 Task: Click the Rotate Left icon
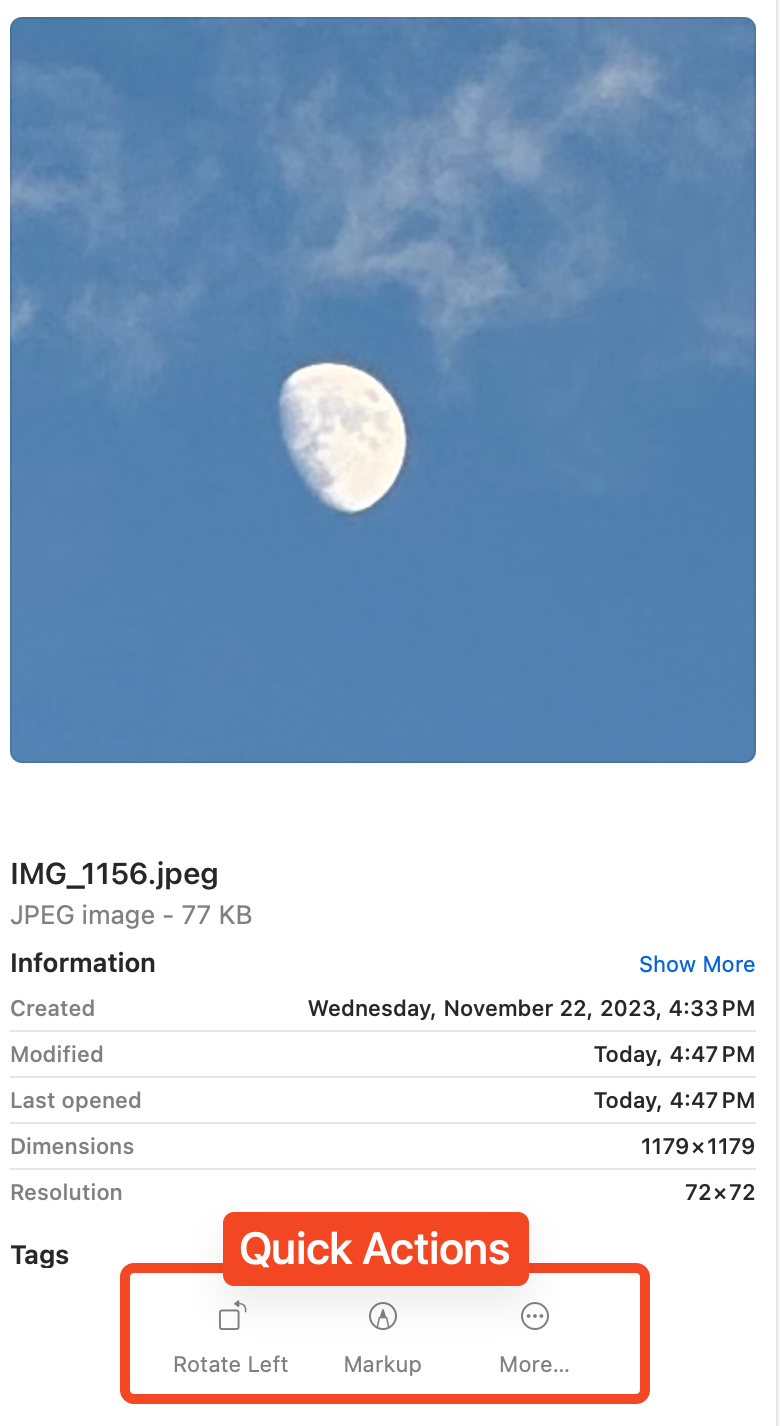(x=231, y=1318)
